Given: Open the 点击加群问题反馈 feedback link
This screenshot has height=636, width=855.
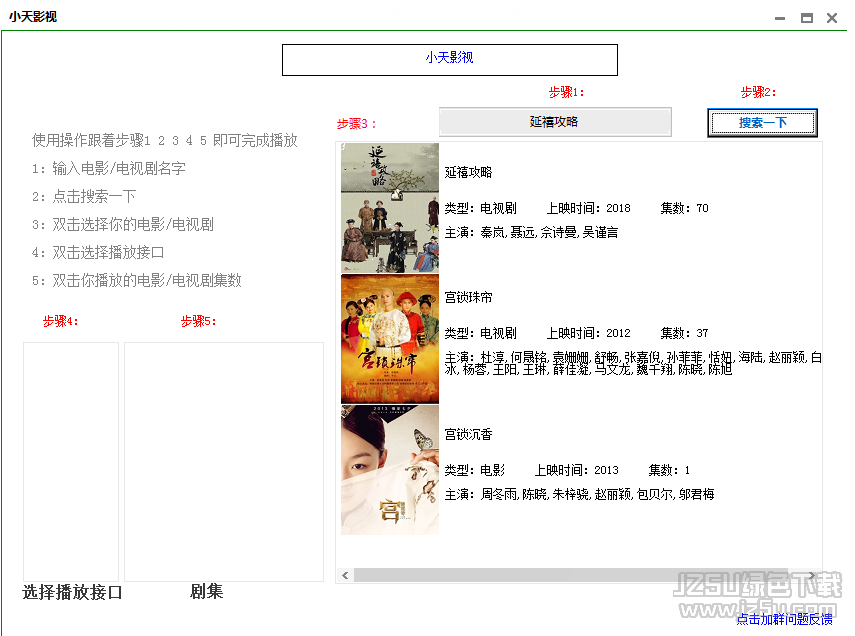Looking at the screenshot, I should [784, 619].
